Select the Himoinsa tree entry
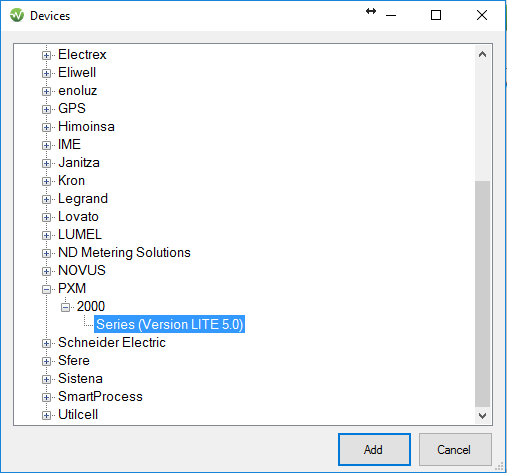 click(86, 127)
